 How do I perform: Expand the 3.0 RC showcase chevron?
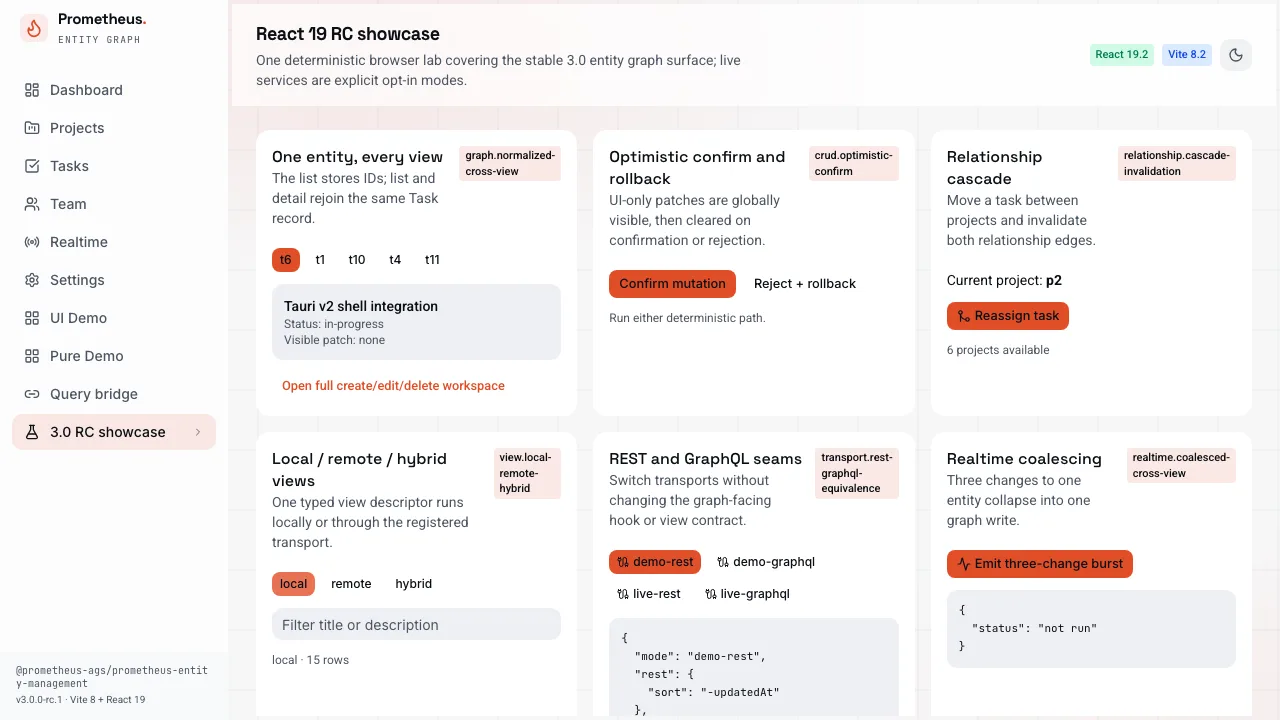pos(198,432)
